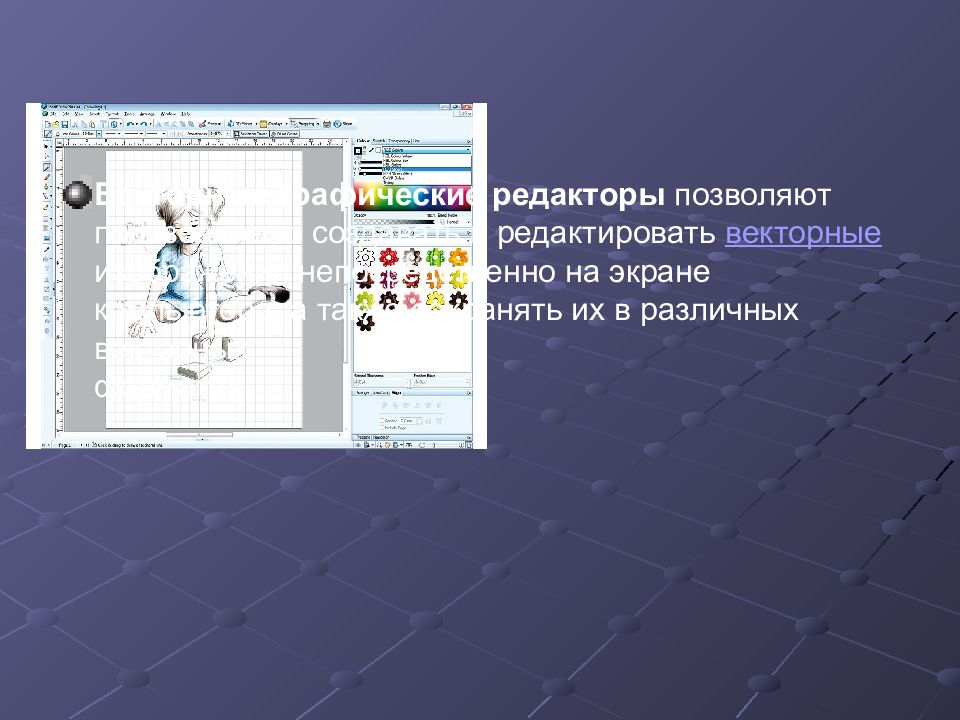
Task: Click the Paste clipboard toolbar icon
Action: coord(92,124)
